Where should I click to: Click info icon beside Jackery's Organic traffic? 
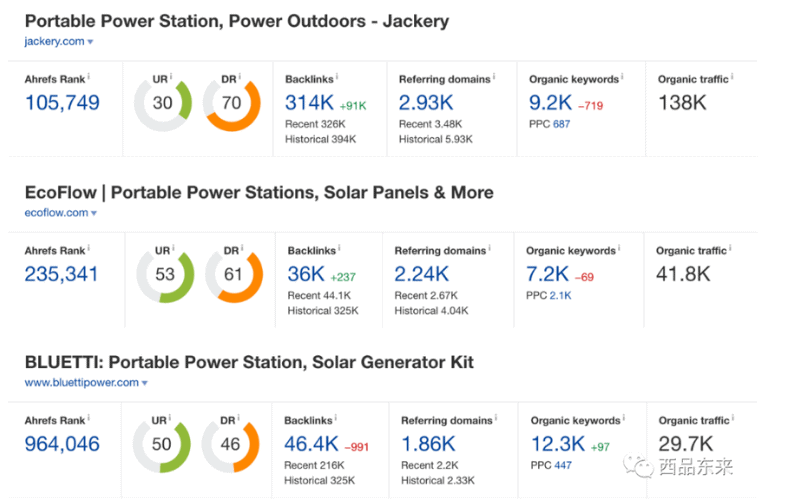pyautogui.click(x=732, y=77)
